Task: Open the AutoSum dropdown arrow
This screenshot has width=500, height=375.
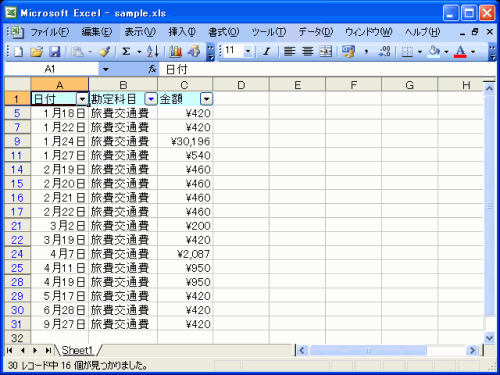Action: 139,52
